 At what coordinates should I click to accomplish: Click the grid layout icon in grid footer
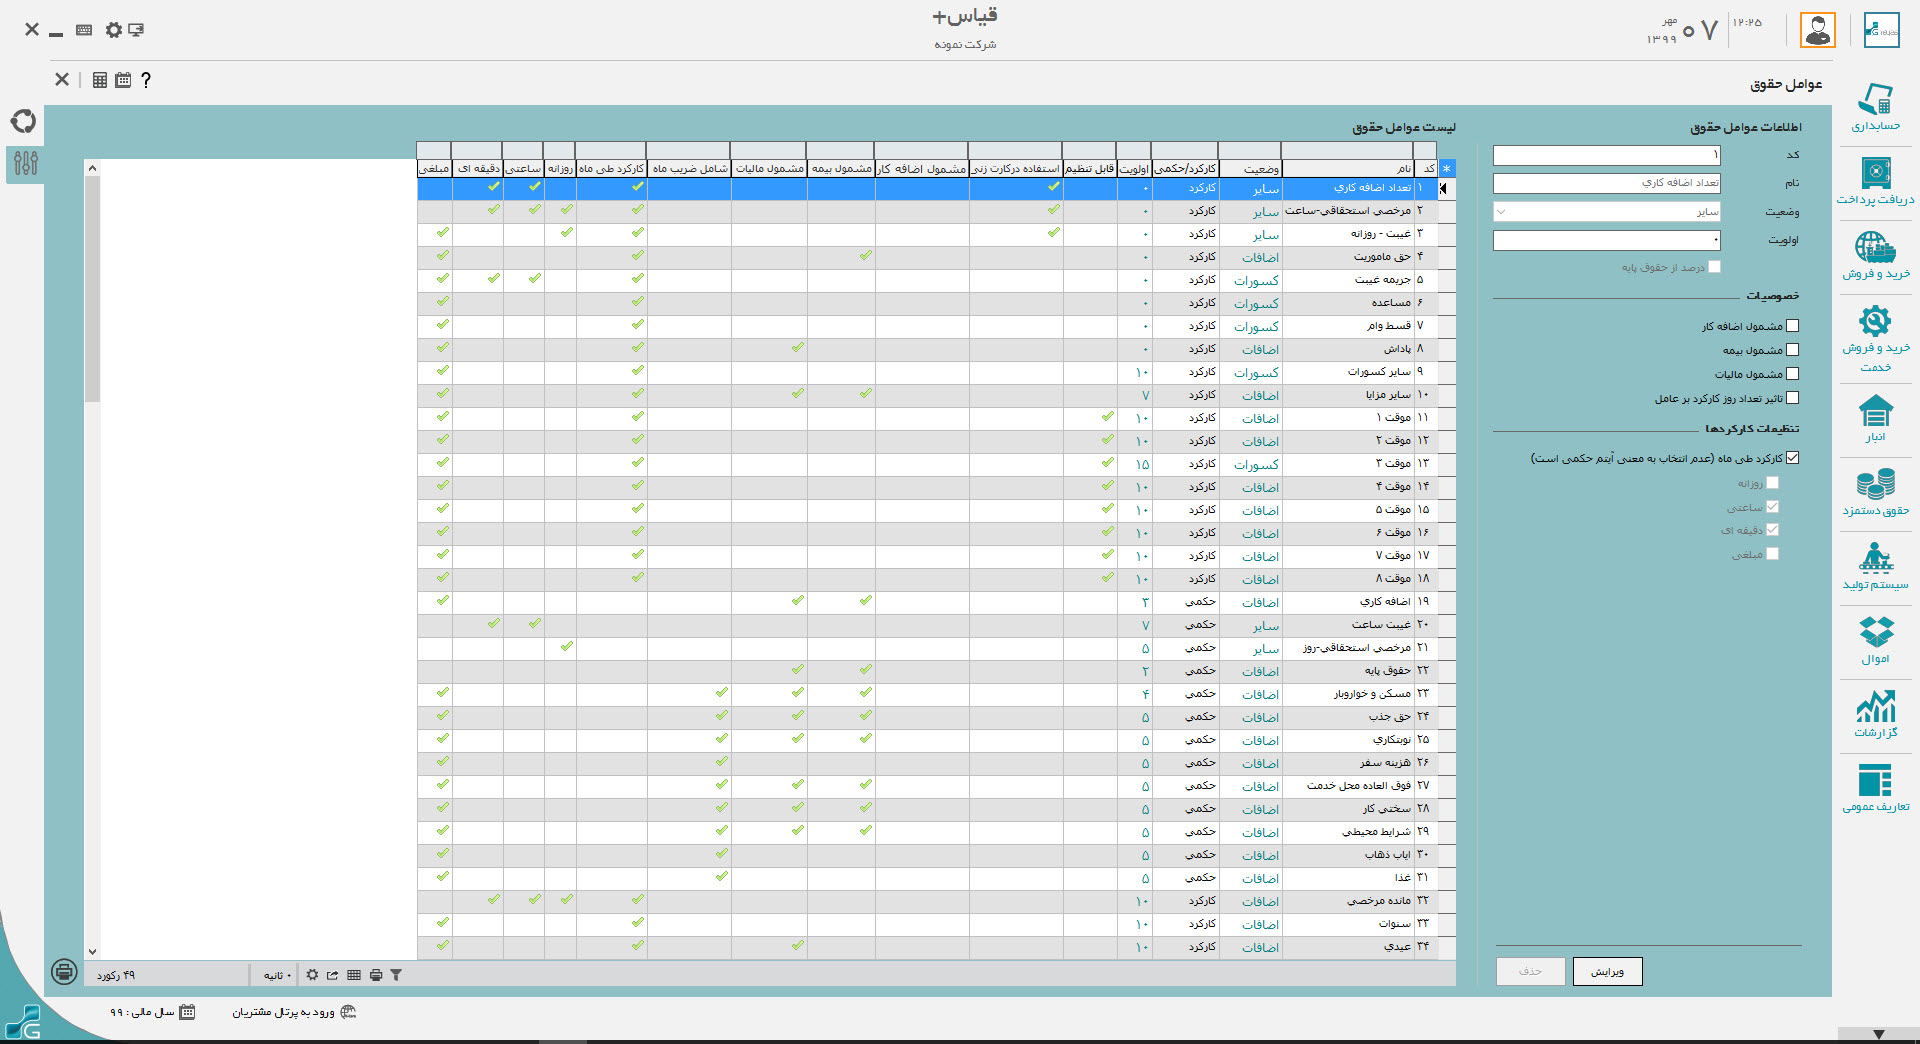point(354,975)
